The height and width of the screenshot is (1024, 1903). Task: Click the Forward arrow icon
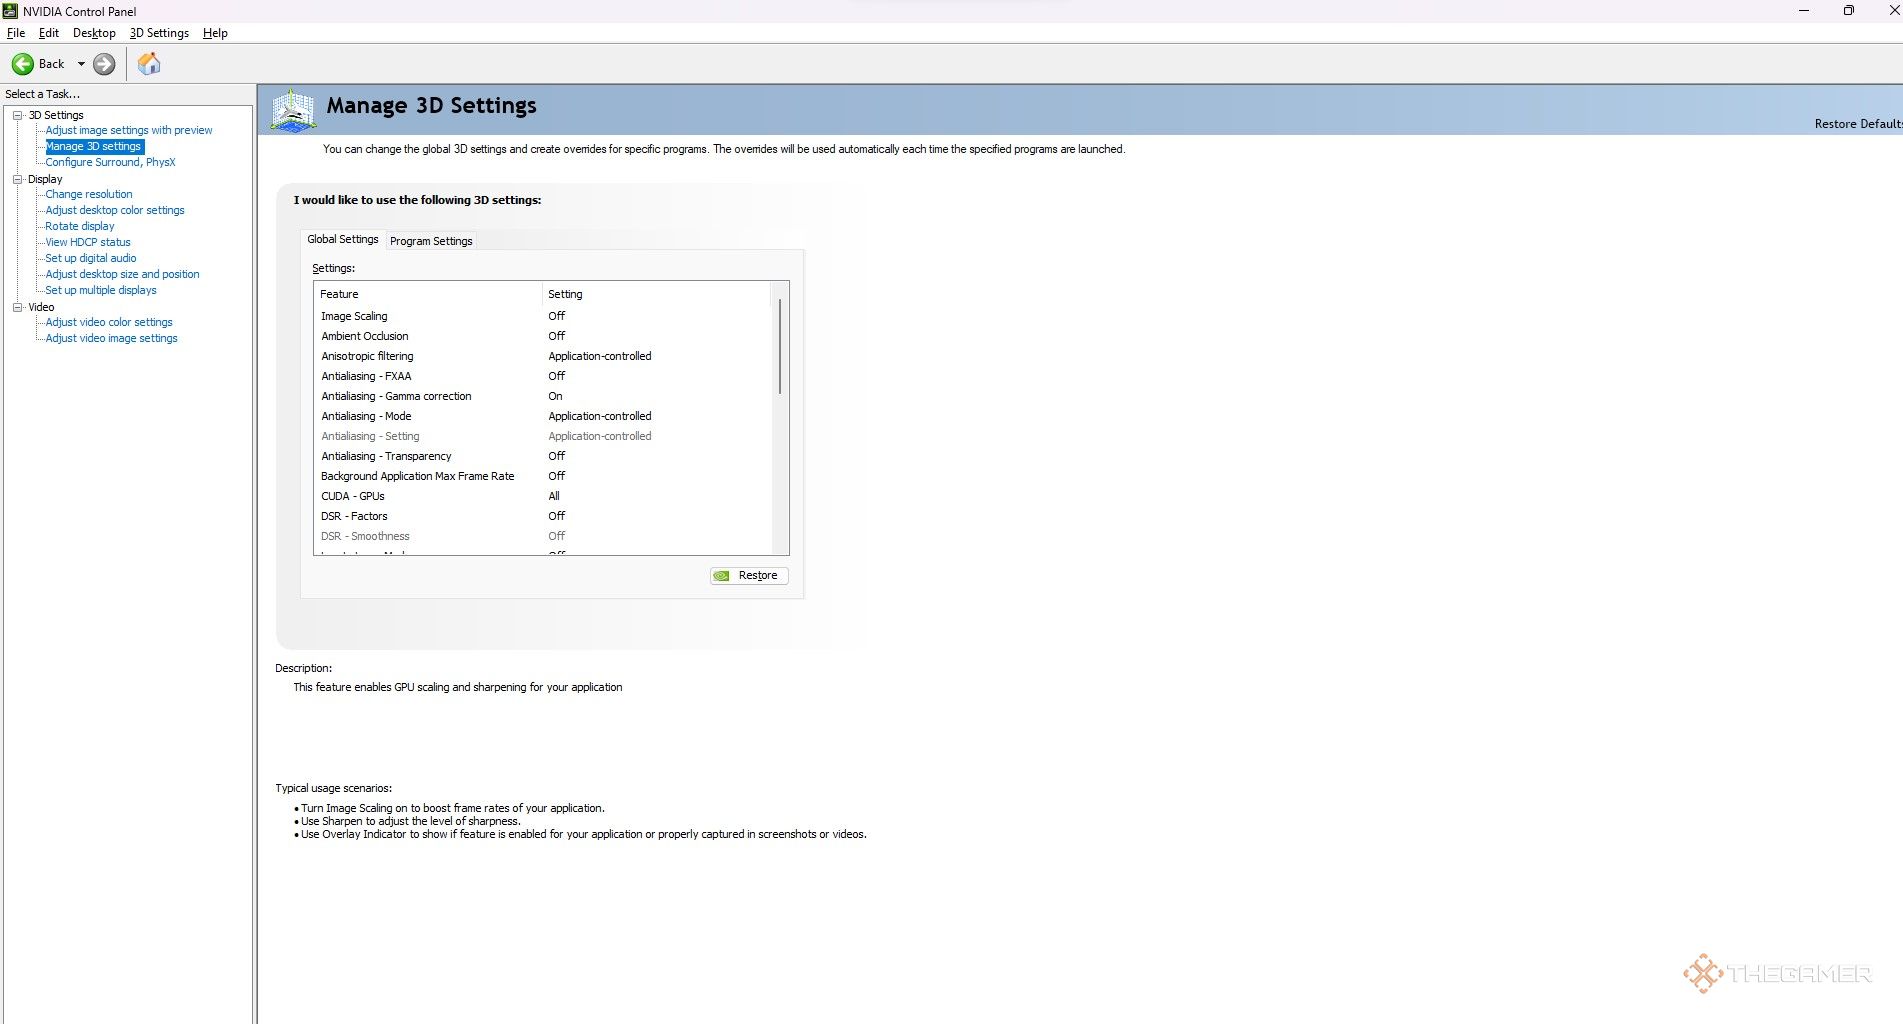[104, 64]
